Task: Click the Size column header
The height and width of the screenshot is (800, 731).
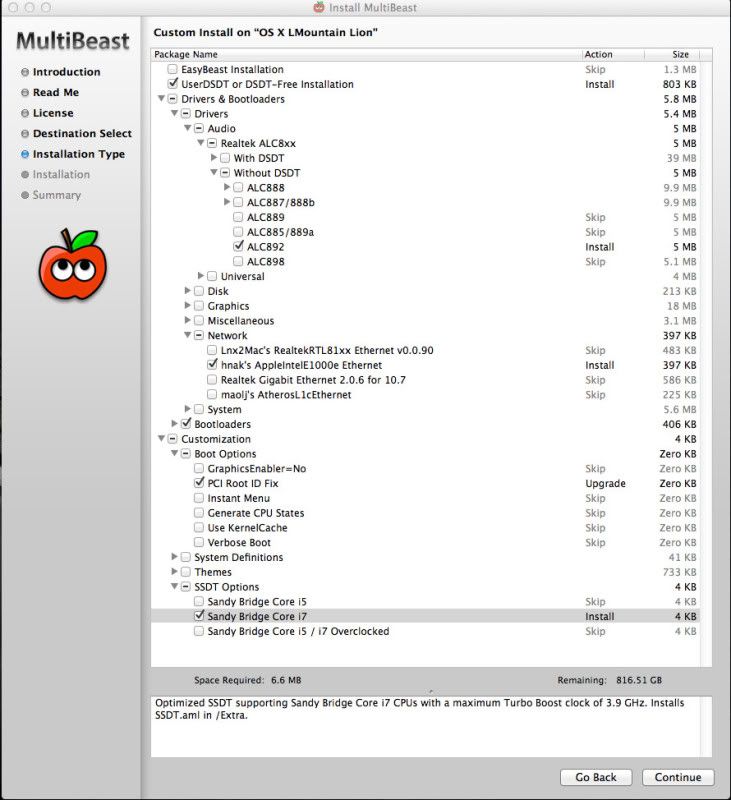Action: (672, 54)
